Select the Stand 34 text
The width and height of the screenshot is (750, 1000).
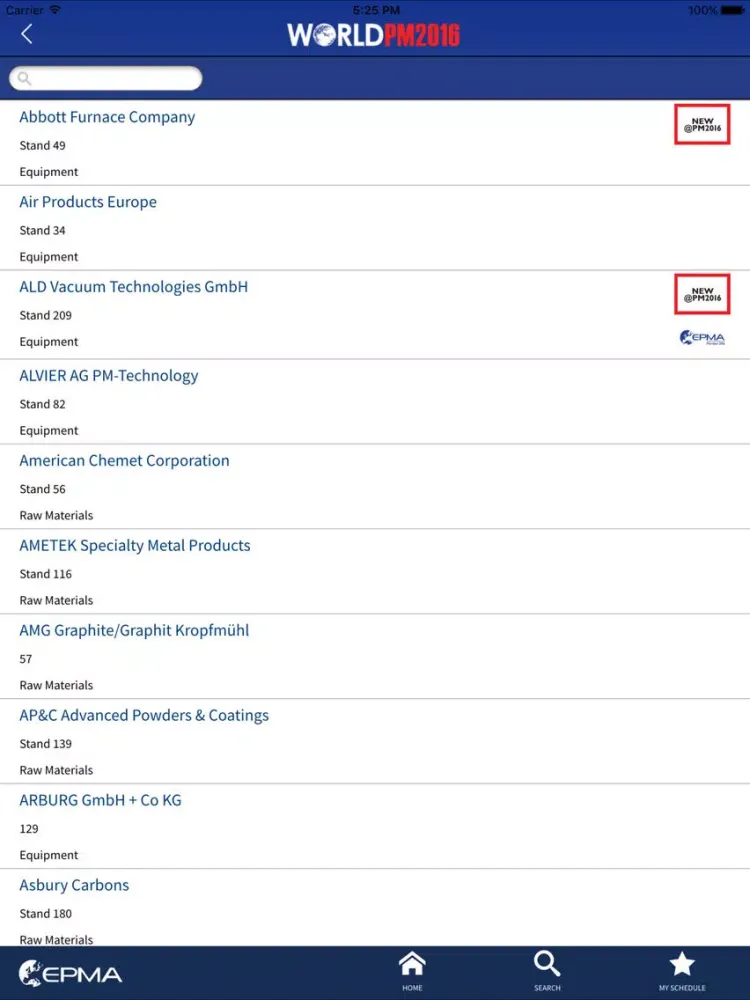(42, 230)
